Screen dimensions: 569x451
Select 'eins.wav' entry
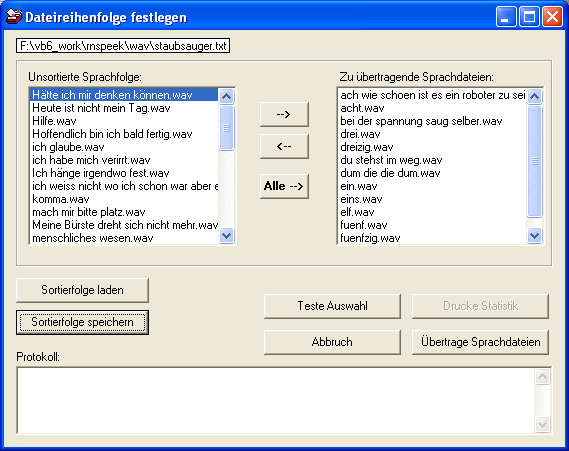point(432,199)
